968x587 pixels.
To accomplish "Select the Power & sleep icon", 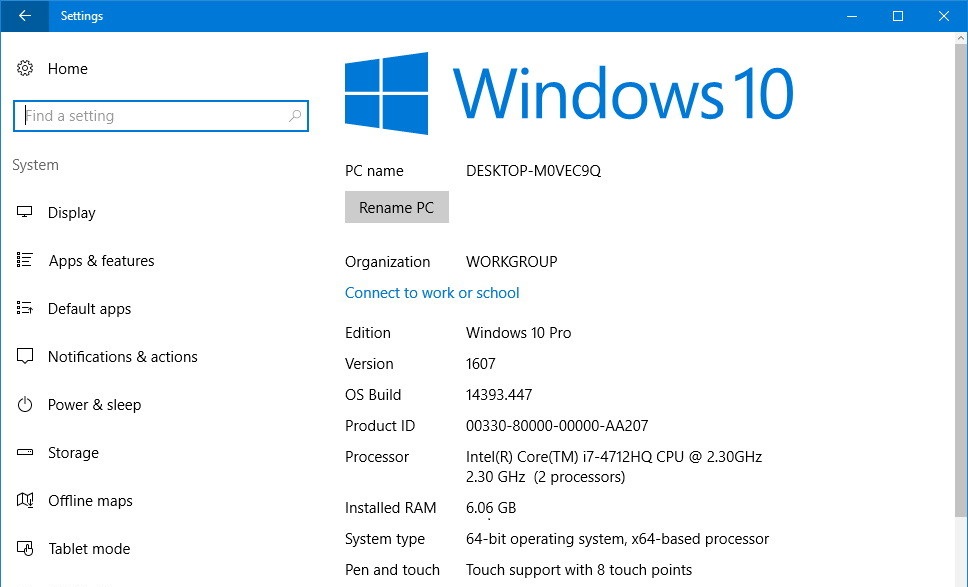I will pyautogui.click(x=25, y=405).
